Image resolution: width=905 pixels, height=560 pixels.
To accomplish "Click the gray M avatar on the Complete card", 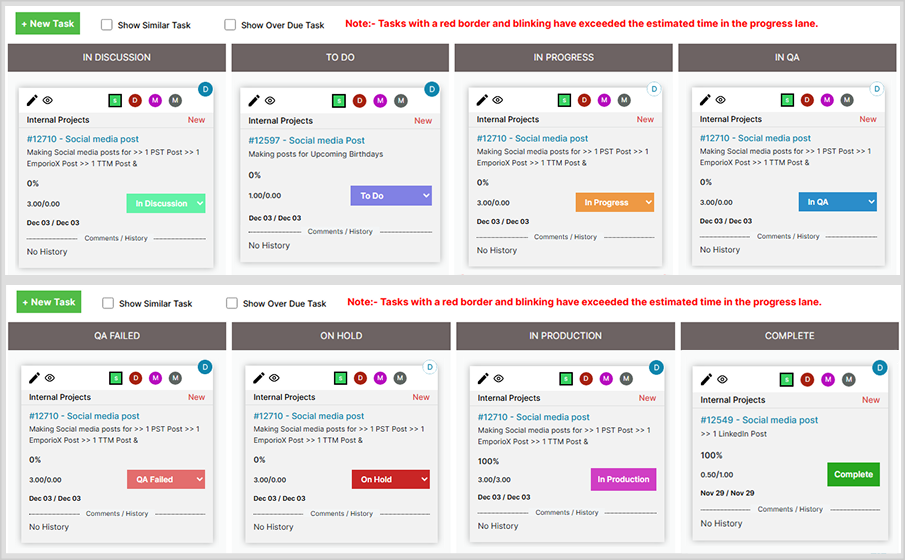I will (x=848, y=379).
